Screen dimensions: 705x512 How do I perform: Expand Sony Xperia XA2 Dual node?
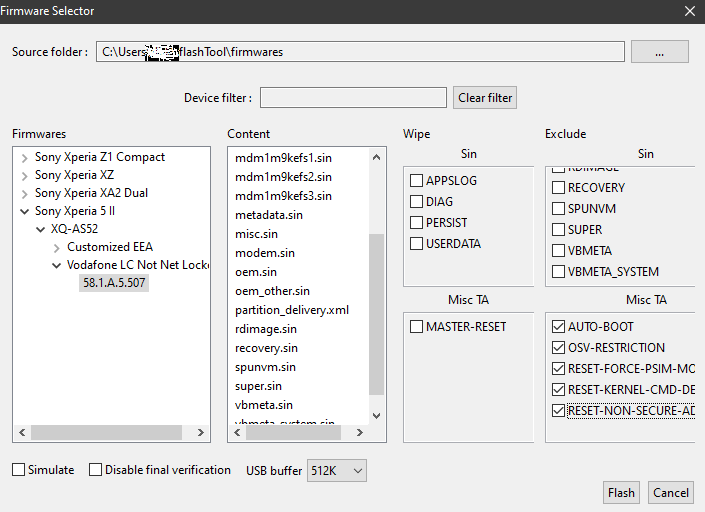point(25,194)
